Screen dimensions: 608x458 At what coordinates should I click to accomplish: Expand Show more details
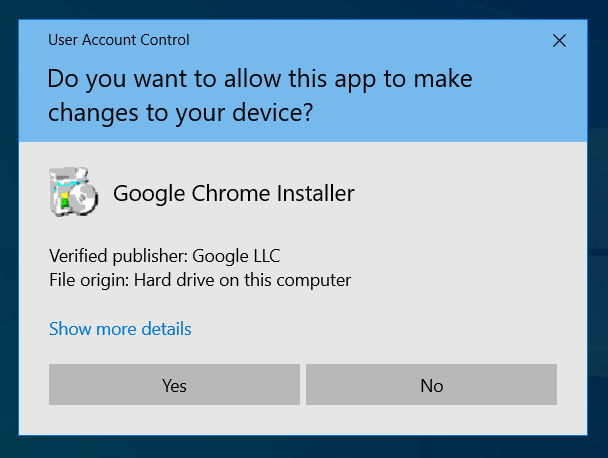tap(120, 329)
